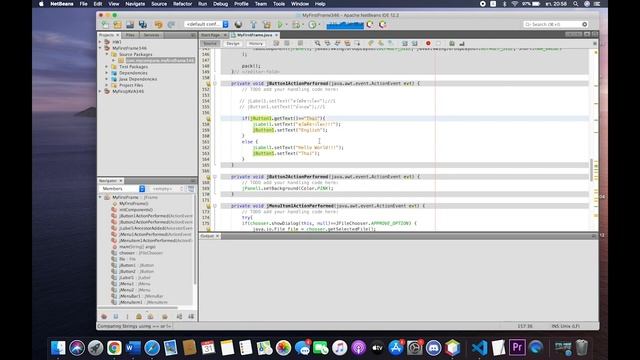Click the Search field in toolbar
This screenshot has width=640, height=360.
point(556,24)
